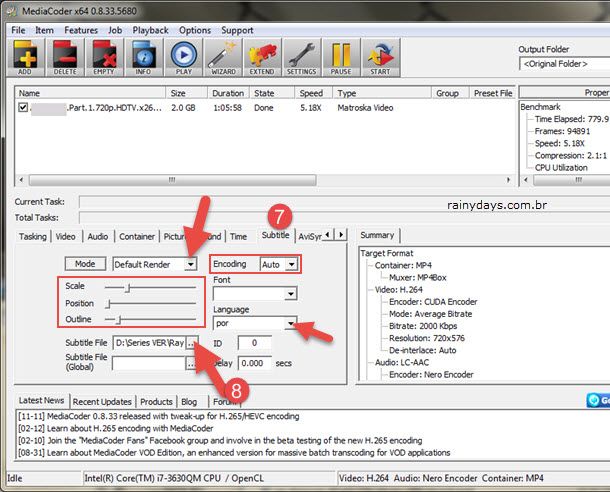Viewport: 610px width, 492px height.
Task: Click the Delay seconds input field
Action: tap(254, 363)
